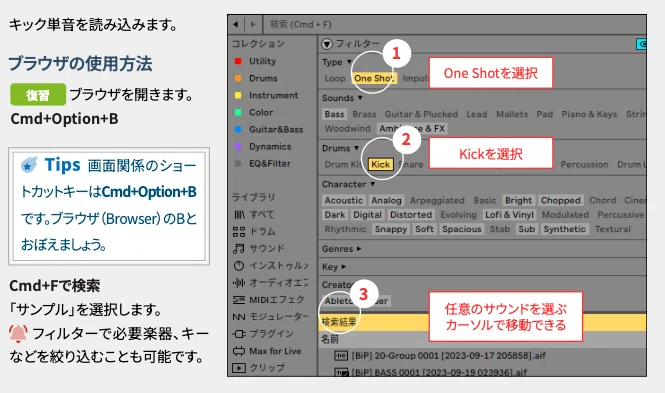Toggle the Loop type filter tag
Screen dimensions: 665x393
tap(335, 78)
